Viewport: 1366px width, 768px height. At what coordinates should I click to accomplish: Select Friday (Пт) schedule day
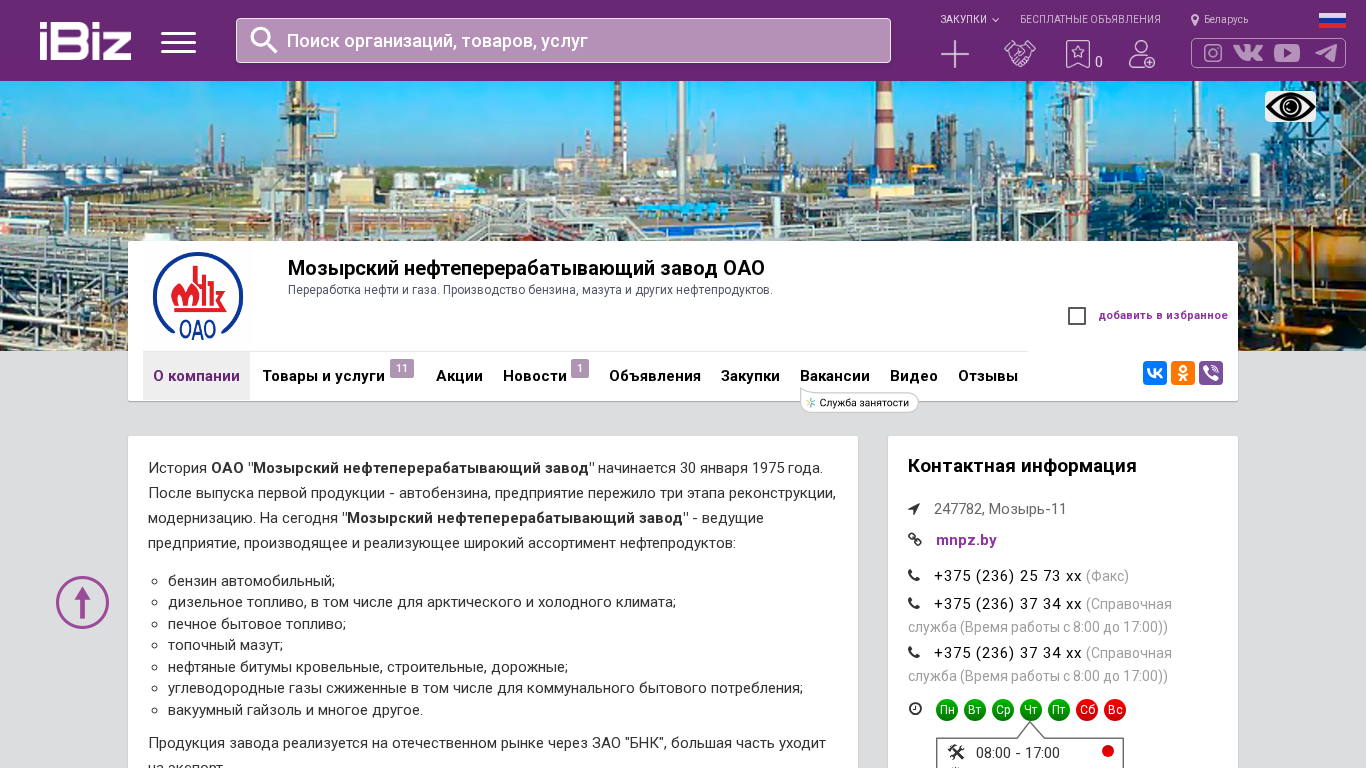pos(1059,710)
